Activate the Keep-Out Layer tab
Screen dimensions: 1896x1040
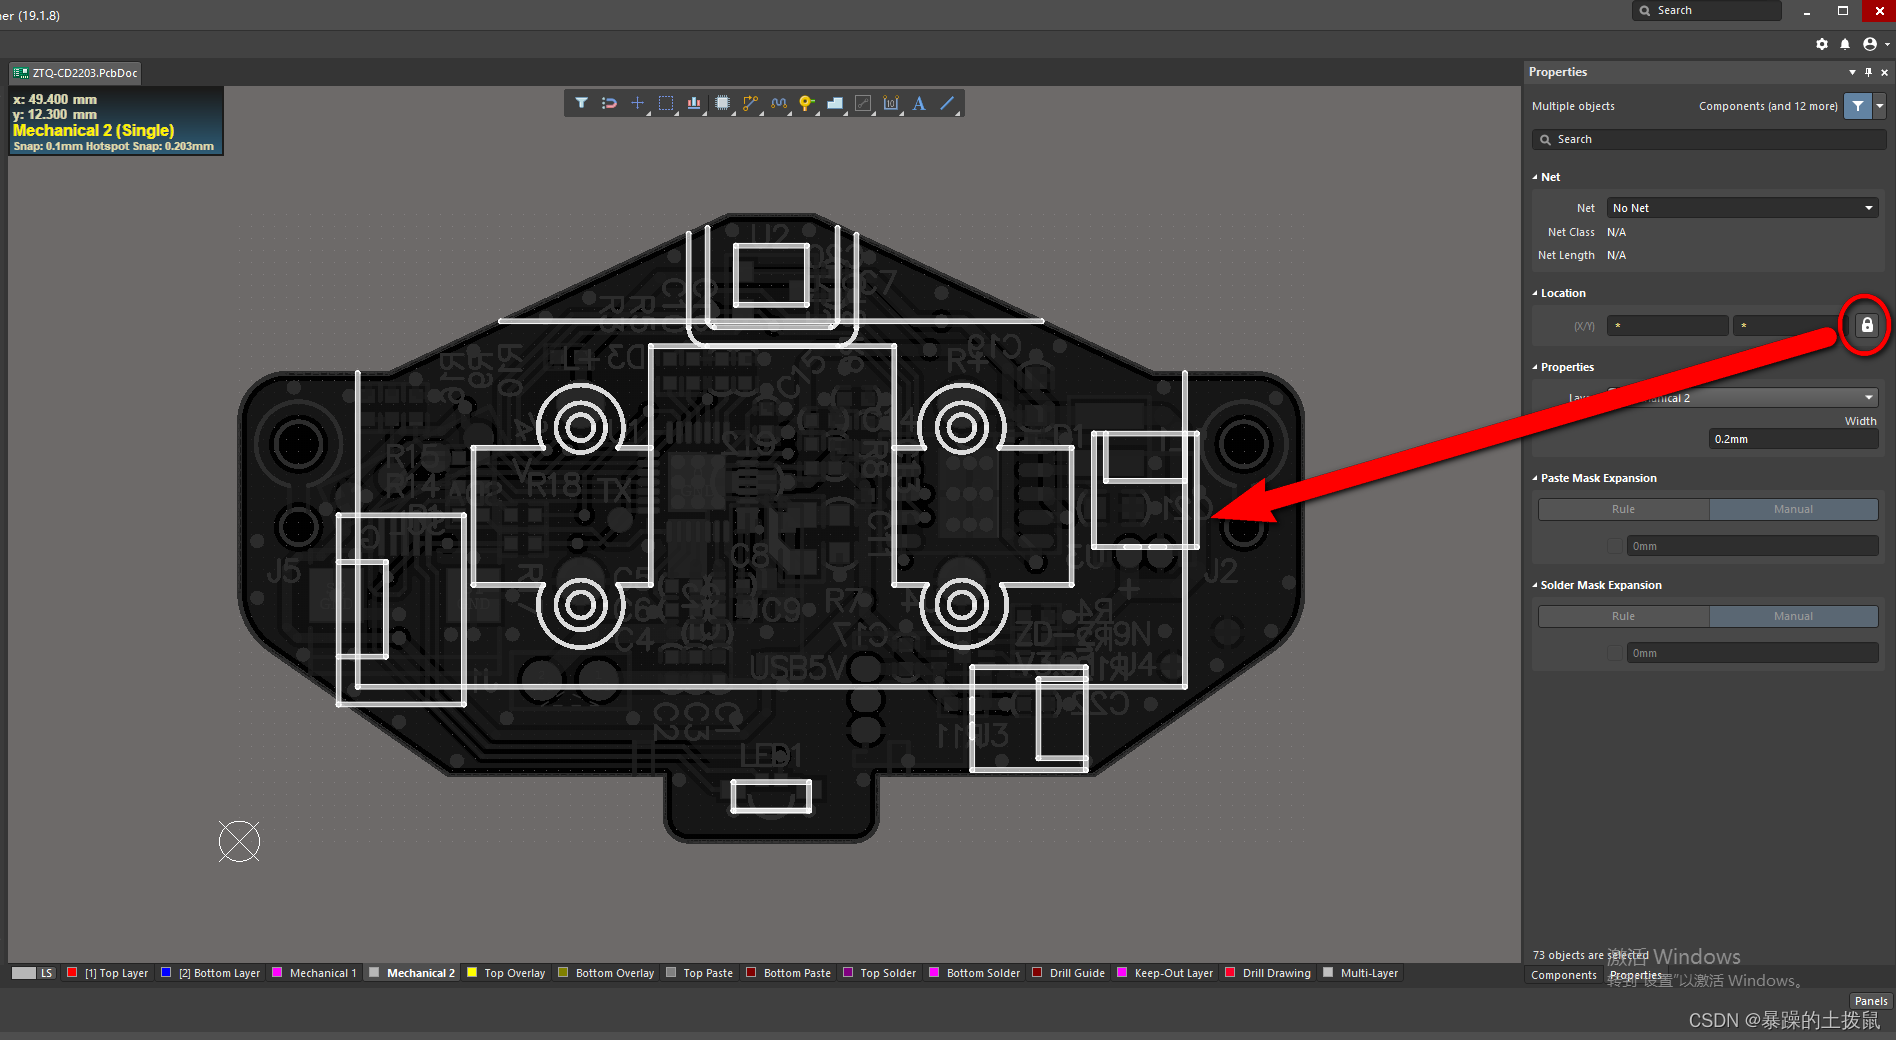click(x=1165, y=973)
